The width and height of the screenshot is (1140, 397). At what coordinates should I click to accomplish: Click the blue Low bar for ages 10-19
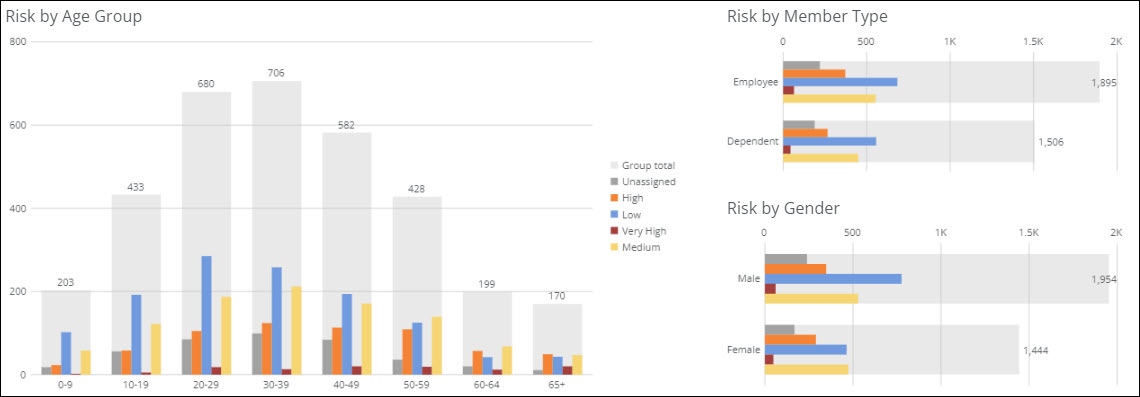pyautogui.click(x=136, y=335)
